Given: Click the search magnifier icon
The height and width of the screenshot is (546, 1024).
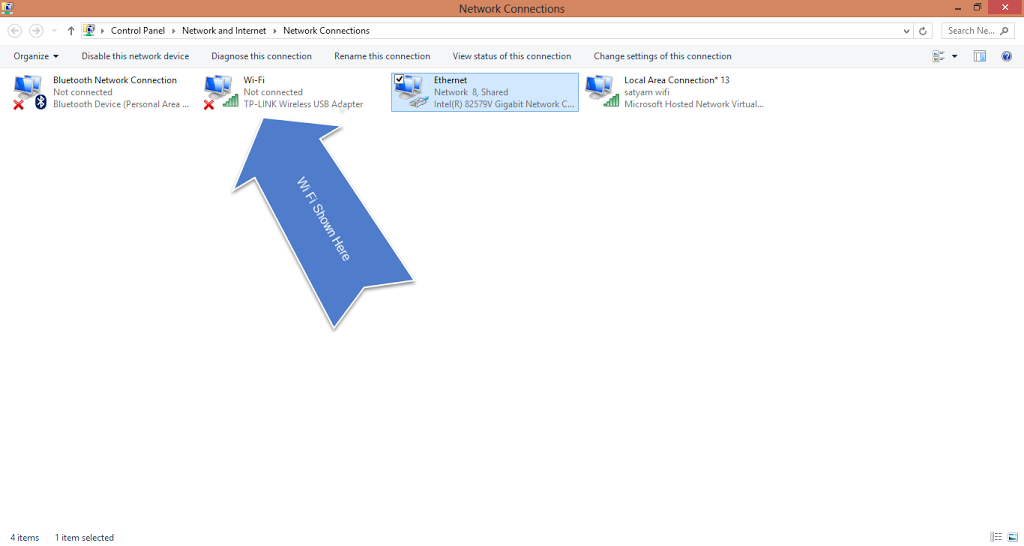Looking at the screenshot, I should point(1004,31).
